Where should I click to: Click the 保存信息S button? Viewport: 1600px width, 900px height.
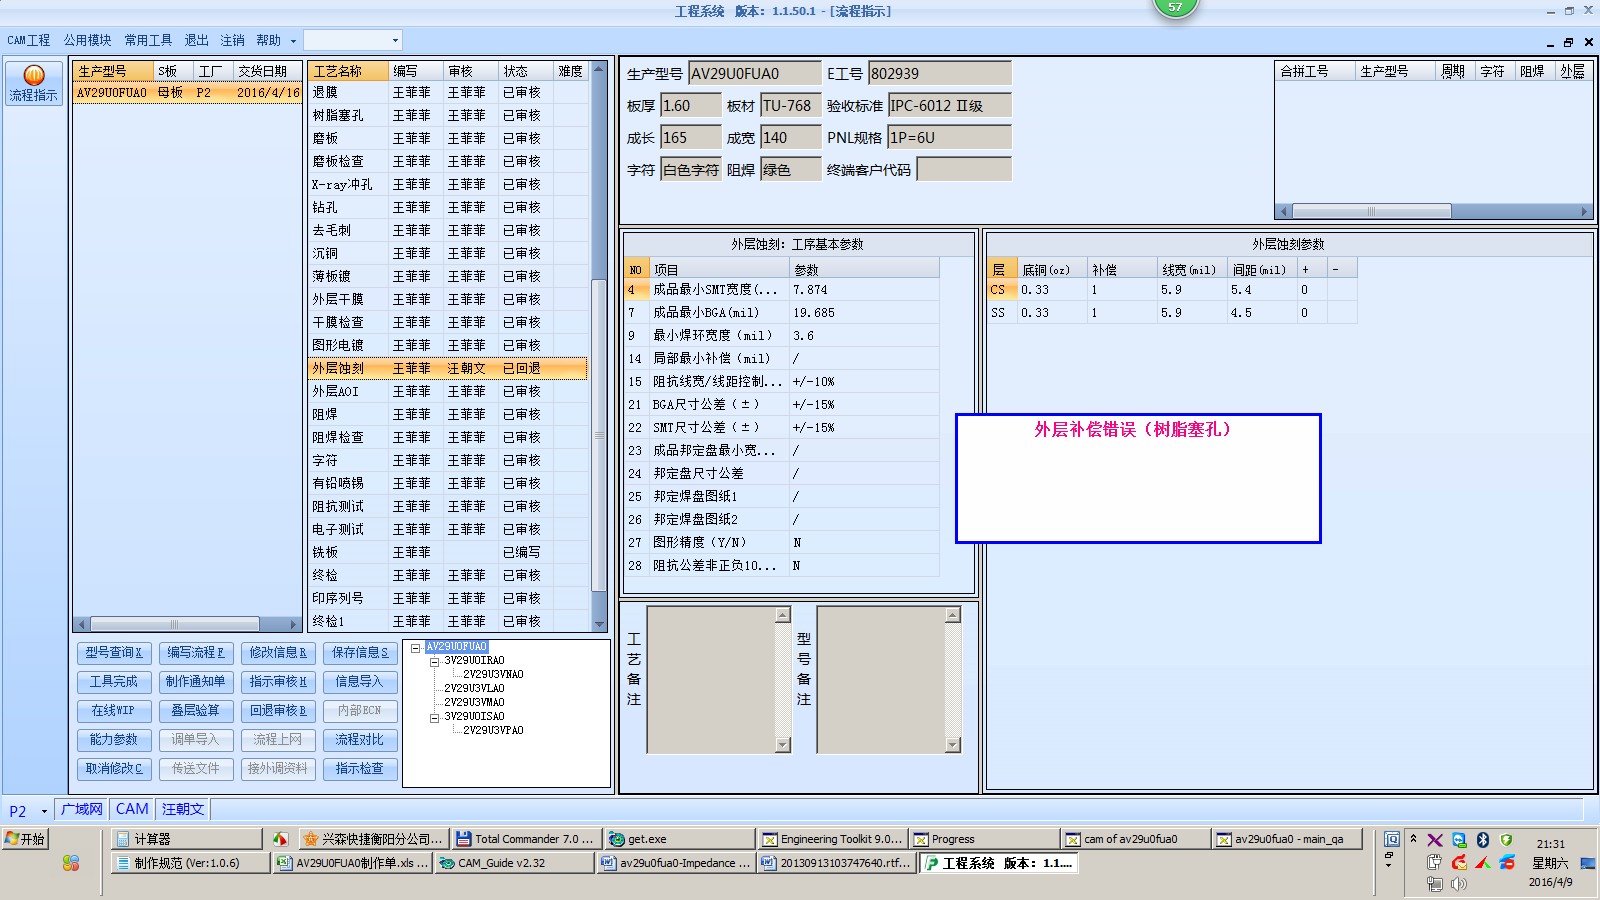click(x=360, y=653)
